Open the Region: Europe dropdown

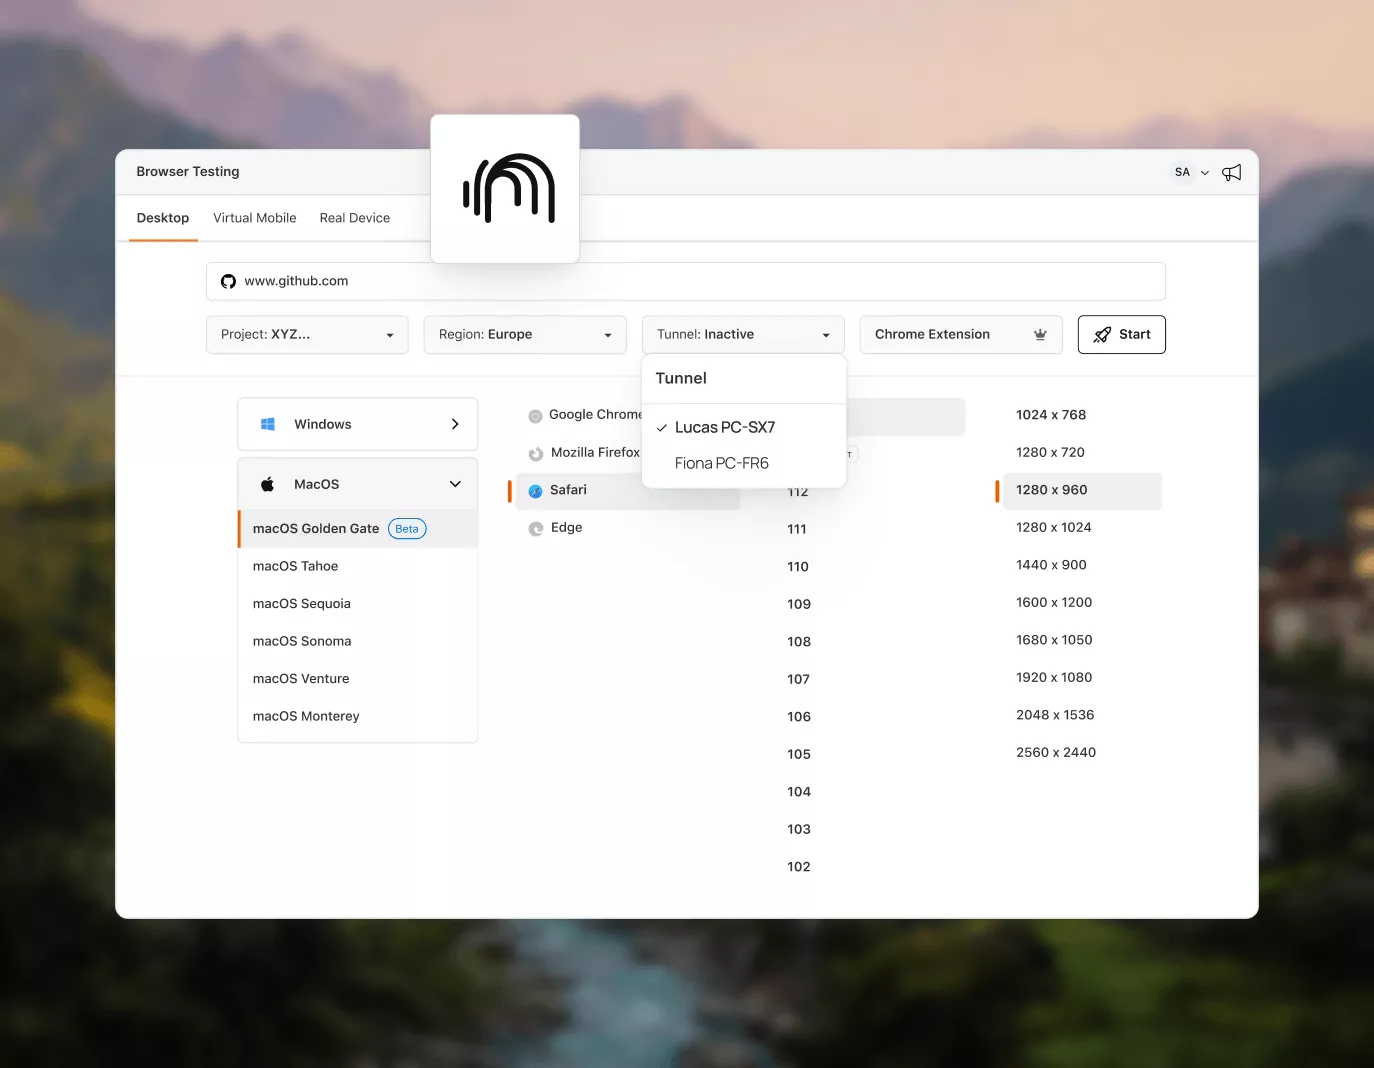coord(525,334)
